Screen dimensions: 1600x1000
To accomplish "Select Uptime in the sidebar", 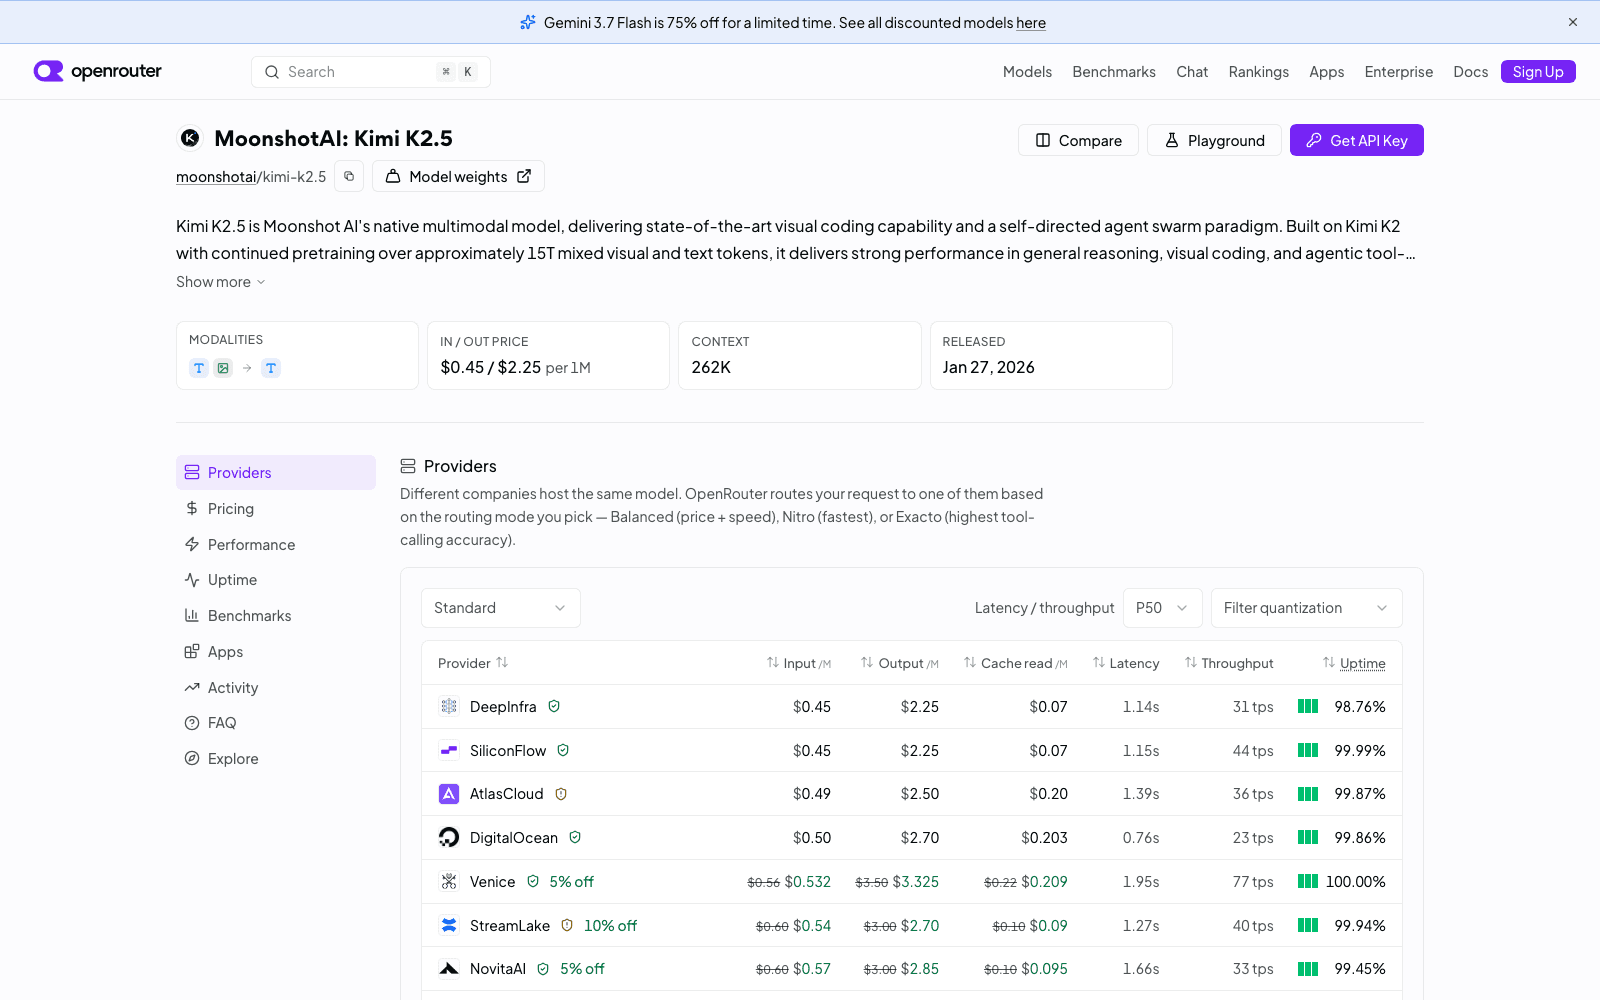I will (276, 580).
